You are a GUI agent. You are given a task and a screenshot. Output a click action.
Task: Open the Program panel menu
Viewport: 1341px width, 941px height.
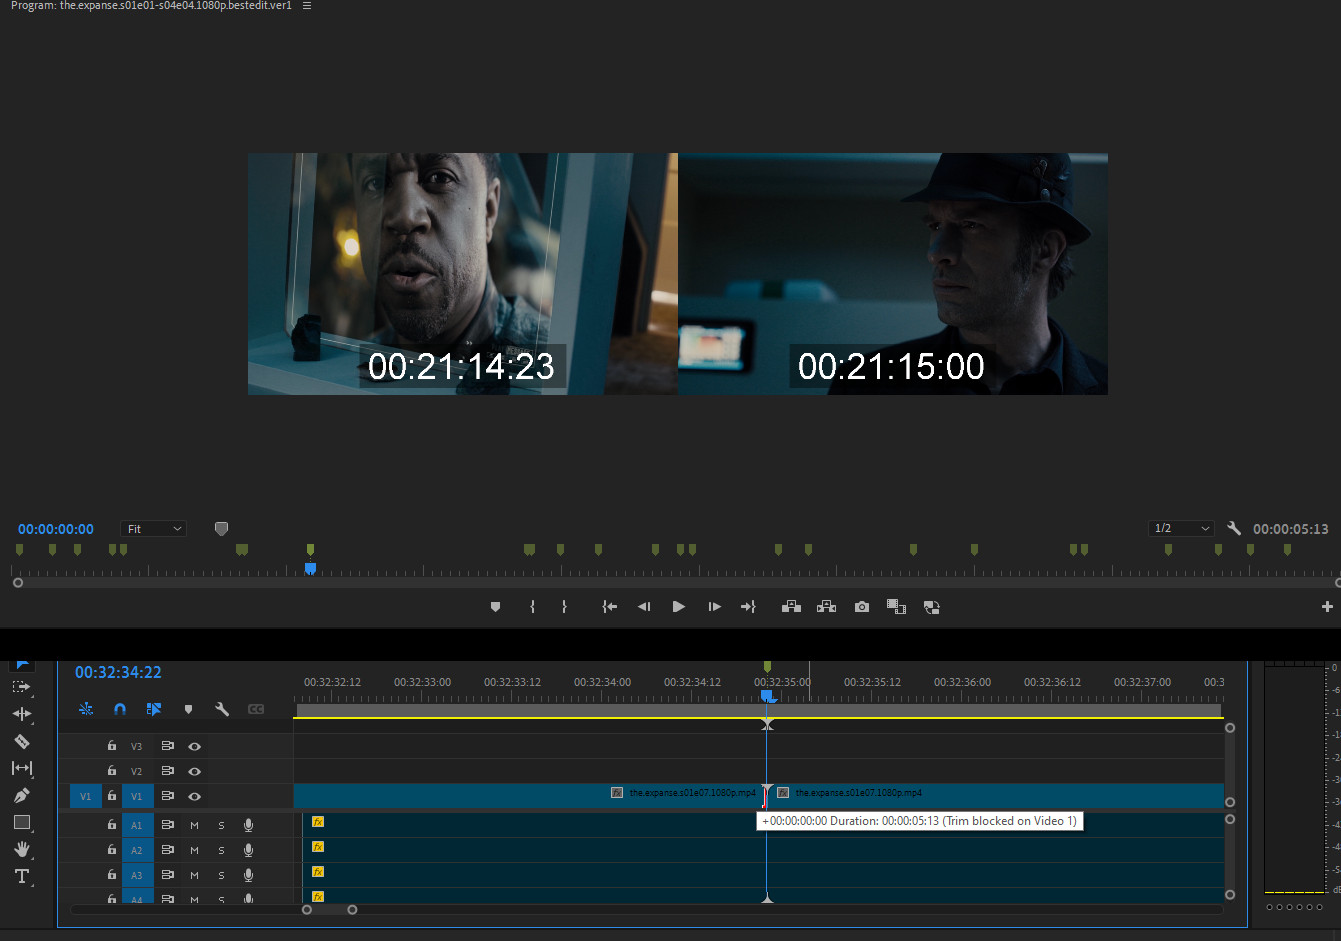[307, 6]
